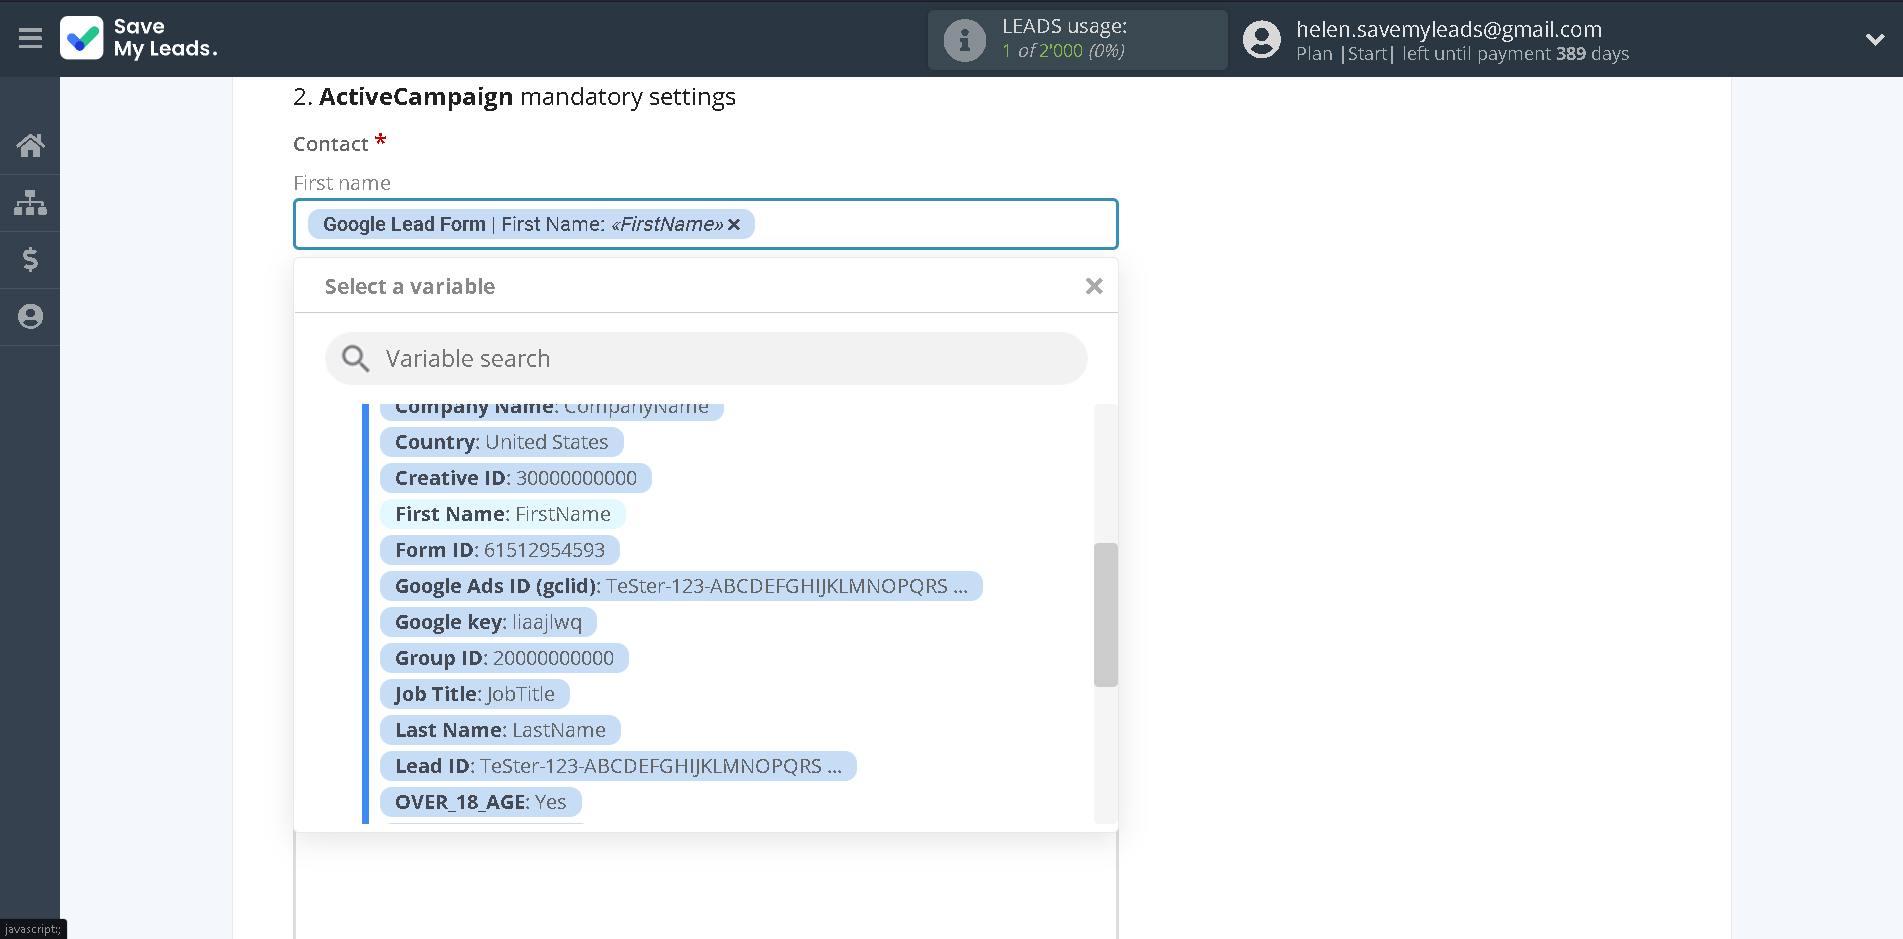This screenshot has height=939, width=1903.
Task: Click the user avatar icon
Action: 1261,40
